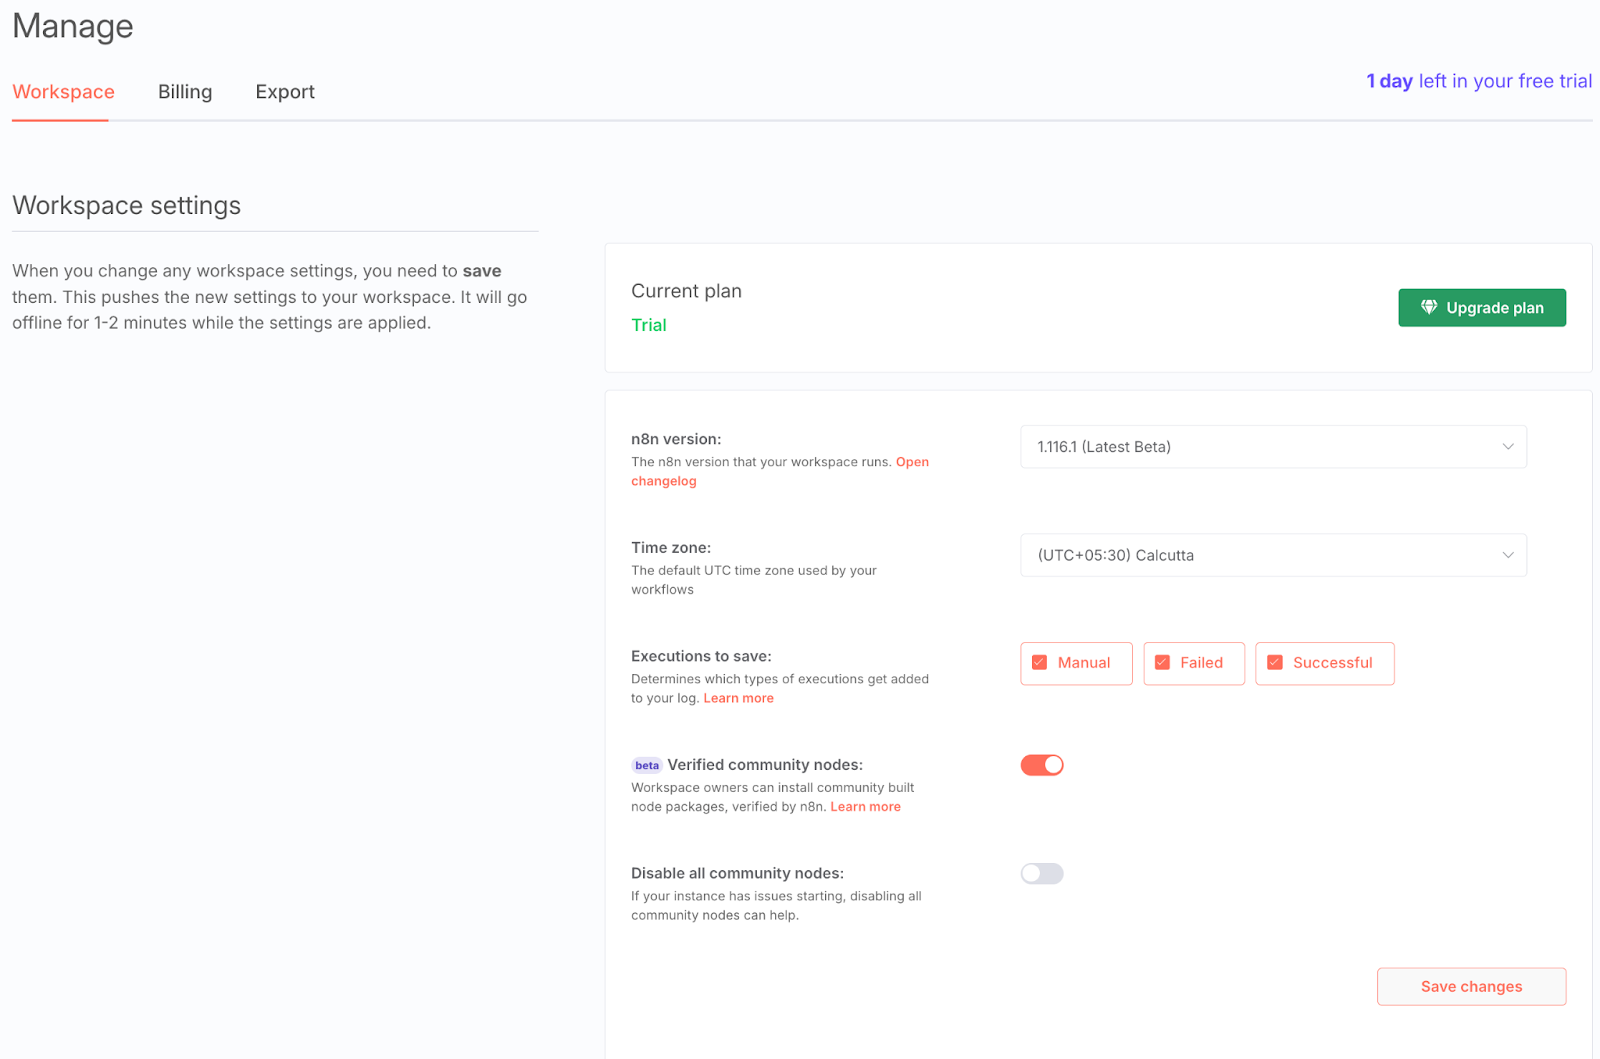Click the diamond icon on Upgrade plan
Viewport: 1600px width, 1059px height.
pos(1428,308)
